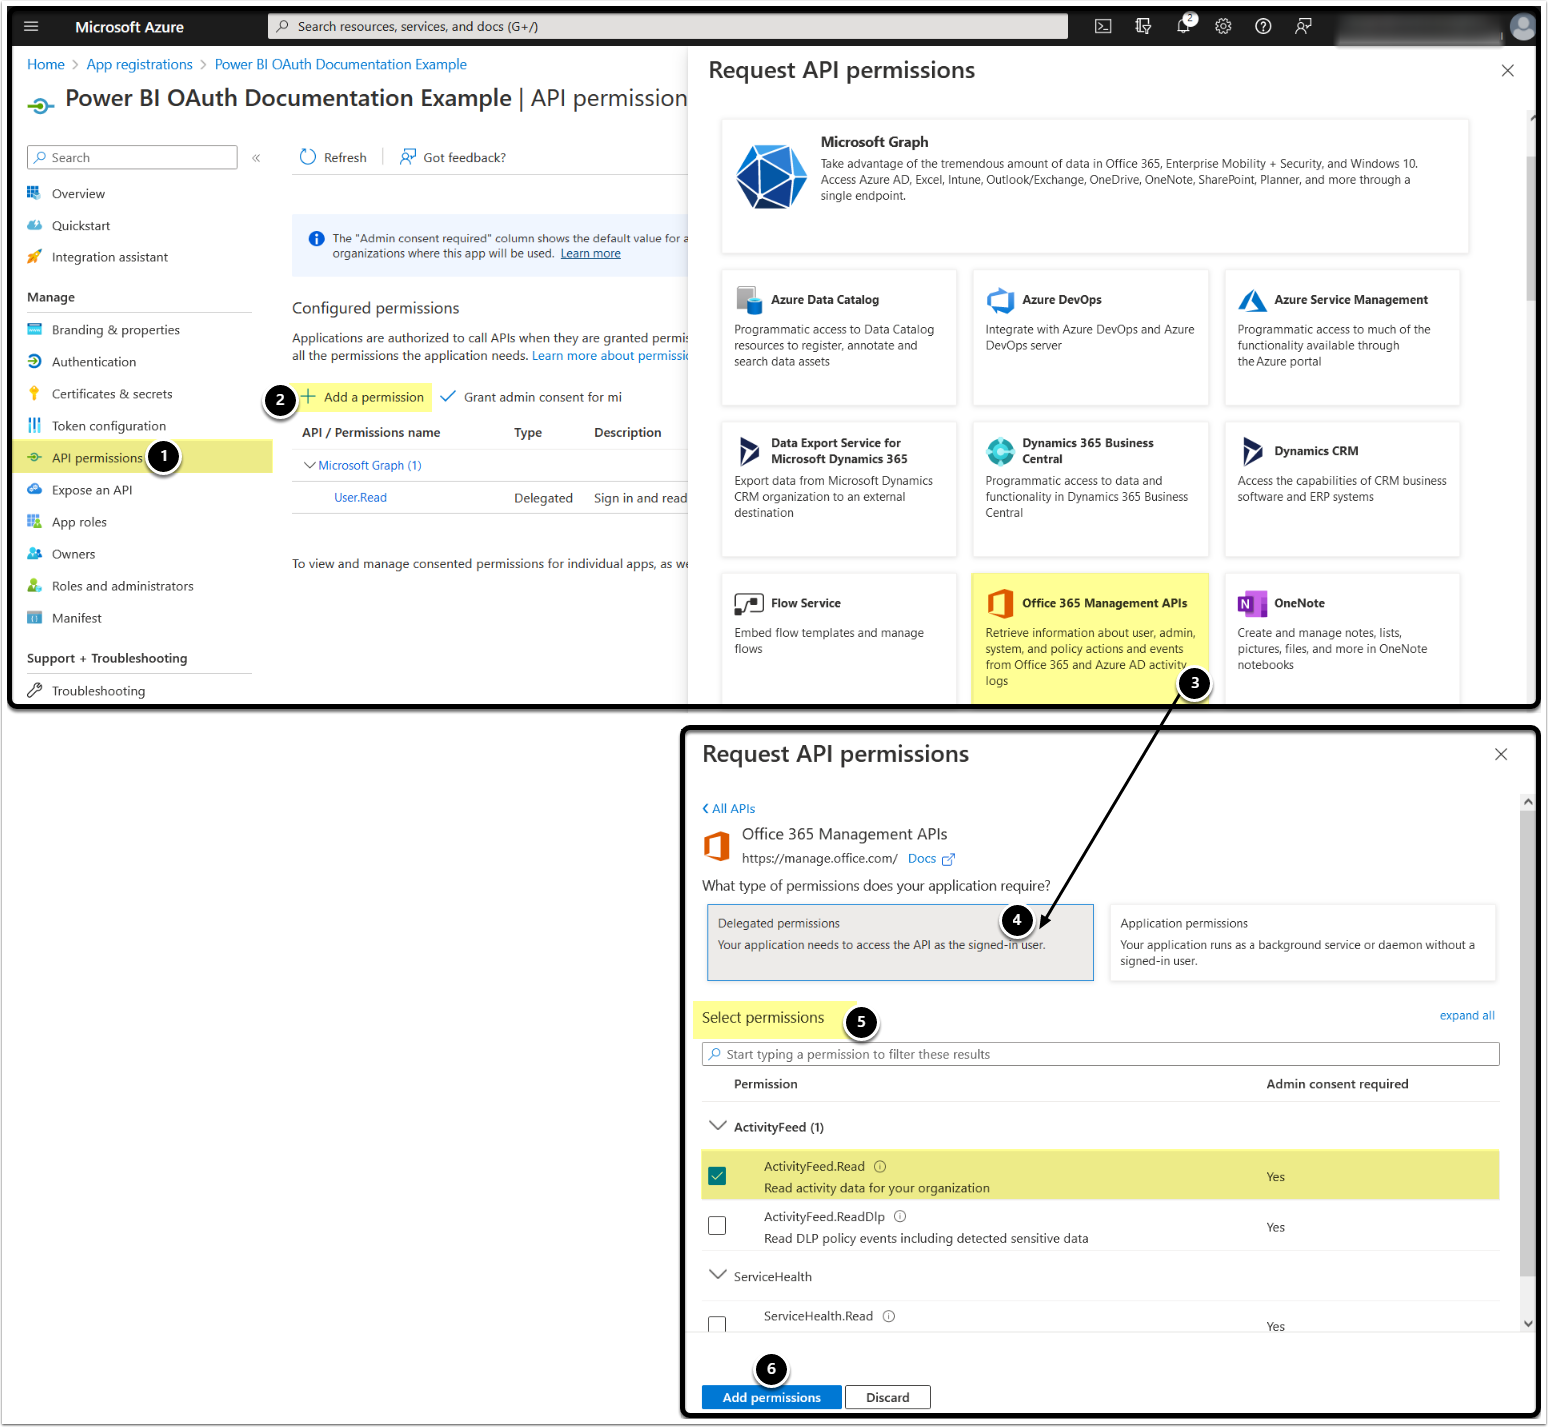Click App registrations in the breadcrumb
Image resolution: width=1548 pixels, height=1427 pixels.
140,64
